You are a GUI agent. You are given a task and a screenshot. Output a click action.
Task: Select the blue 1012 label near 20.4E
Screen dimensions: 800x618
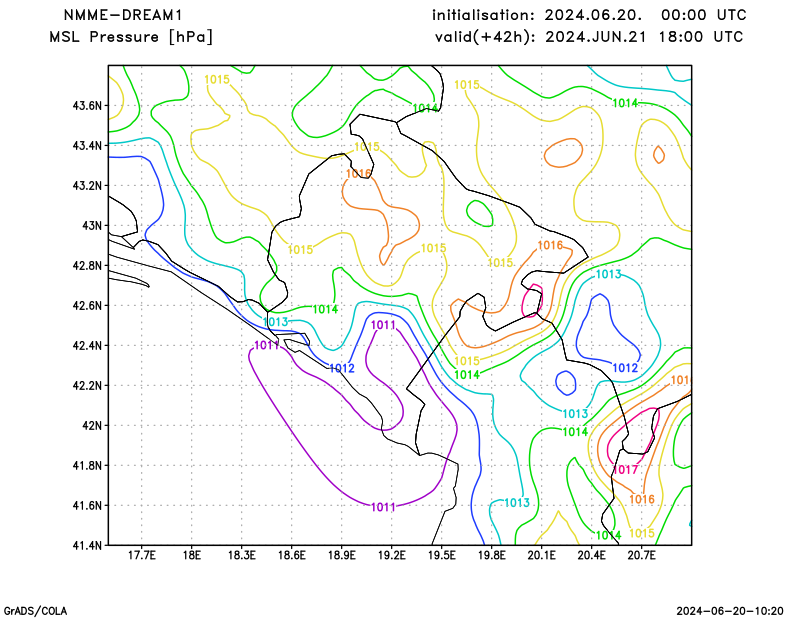click(x=625, y=367)
